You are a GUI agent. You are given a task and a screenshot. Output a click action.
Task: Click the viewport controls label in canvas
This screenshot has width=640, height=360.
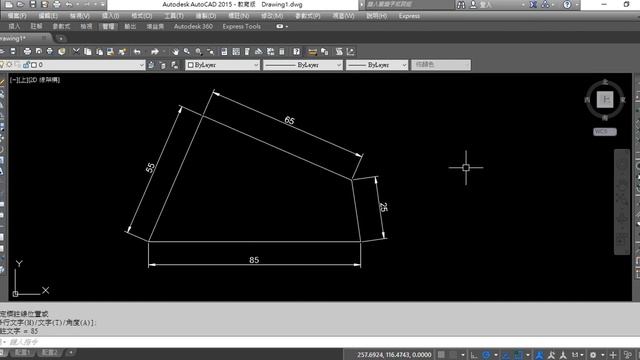click(x=35, y=80)
